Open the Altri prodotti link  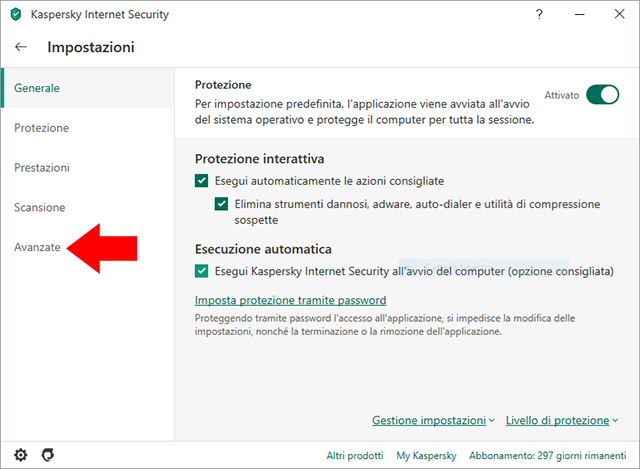[x=354, y=456]
